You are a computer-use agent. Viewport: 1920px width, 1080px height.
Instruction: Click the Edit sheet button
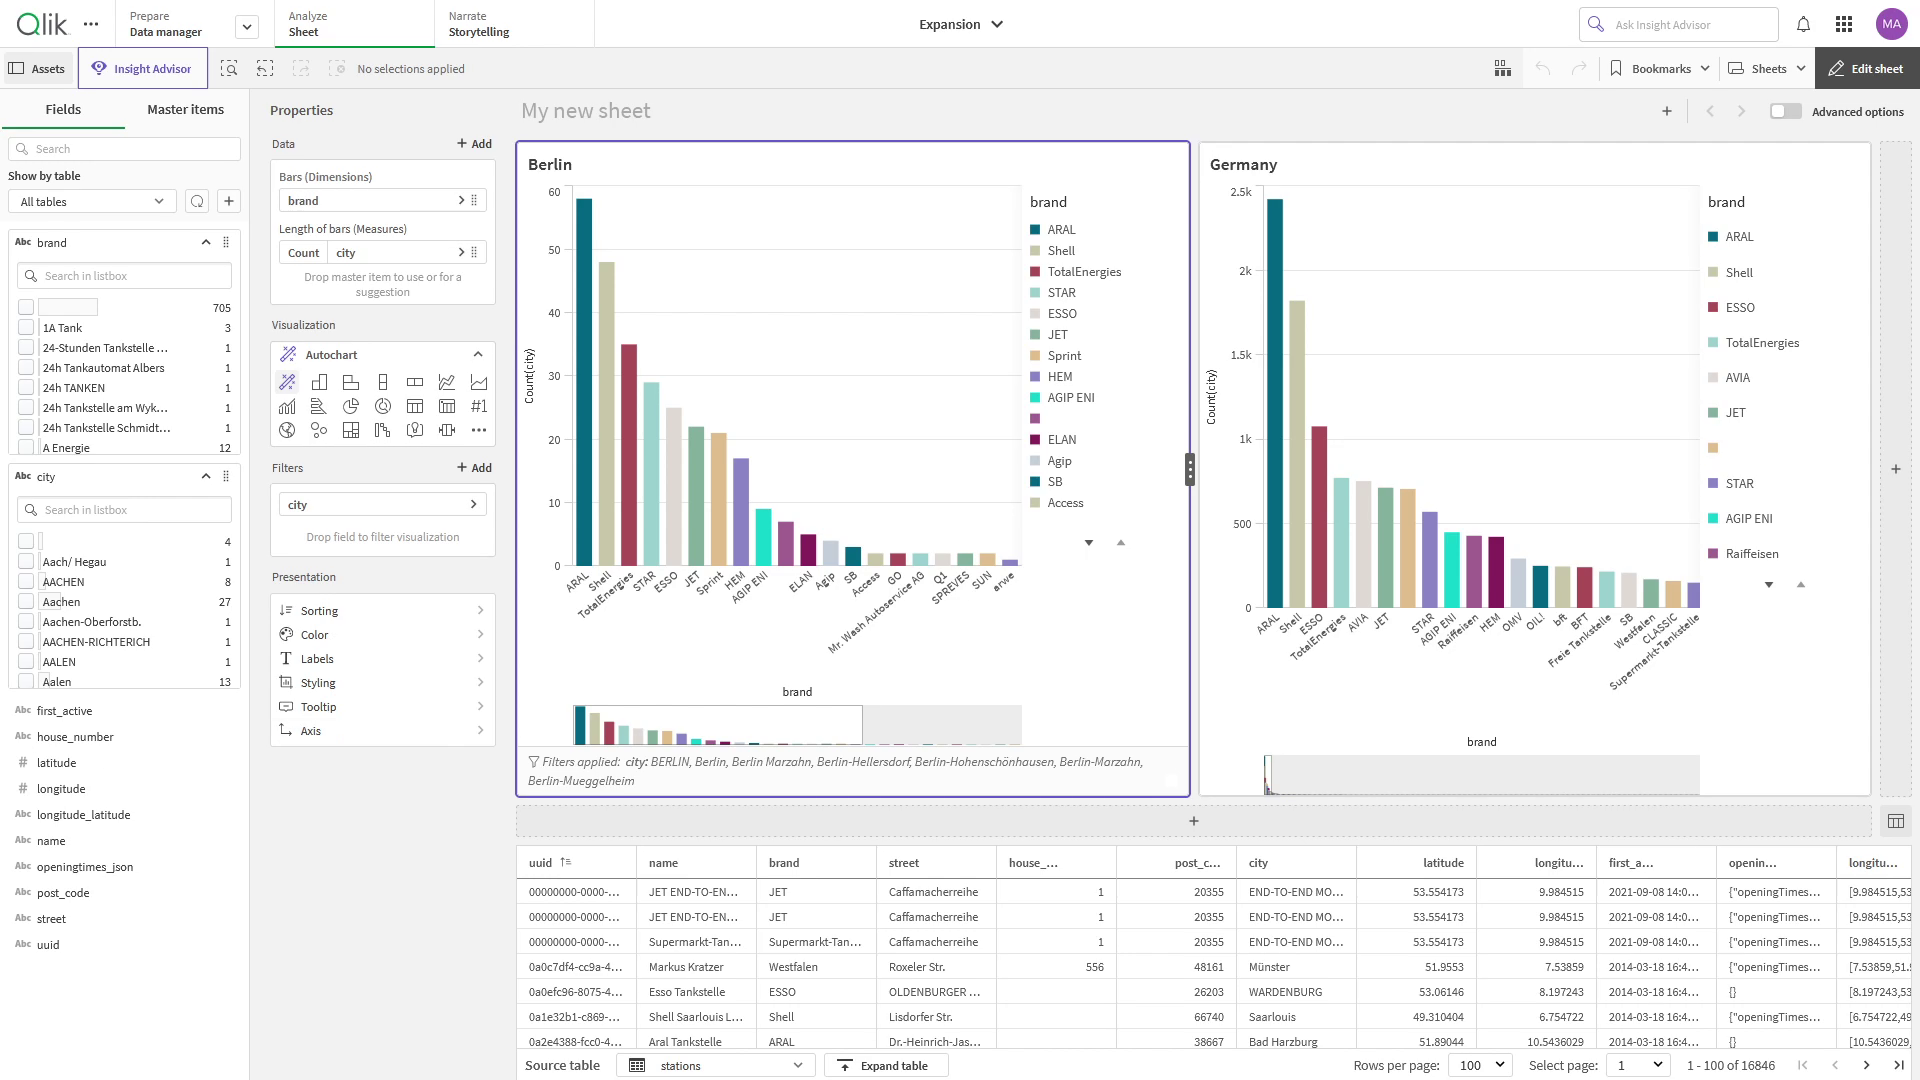coord(1866,68)
